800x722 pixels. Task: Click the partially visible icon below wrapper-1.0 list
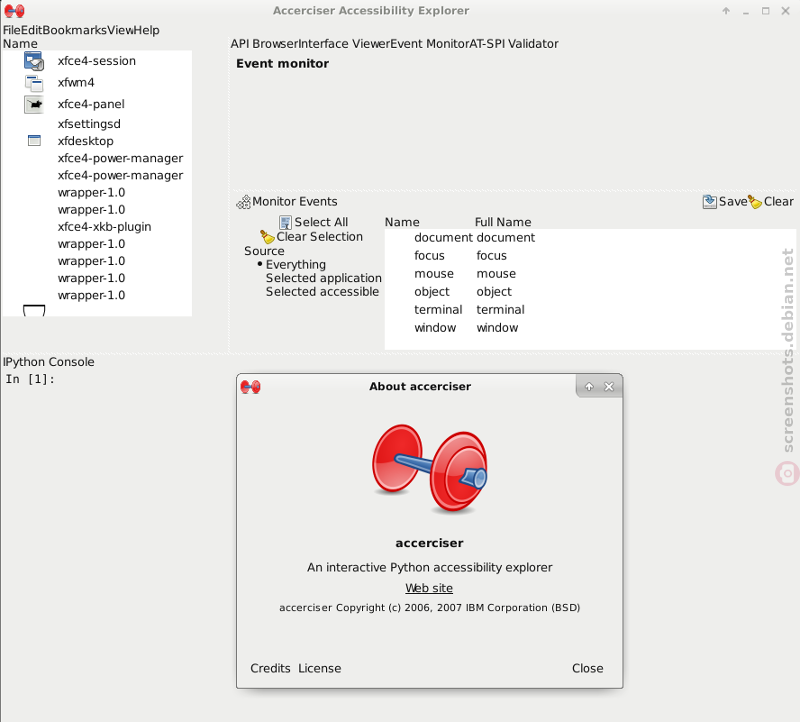[34, 310]
